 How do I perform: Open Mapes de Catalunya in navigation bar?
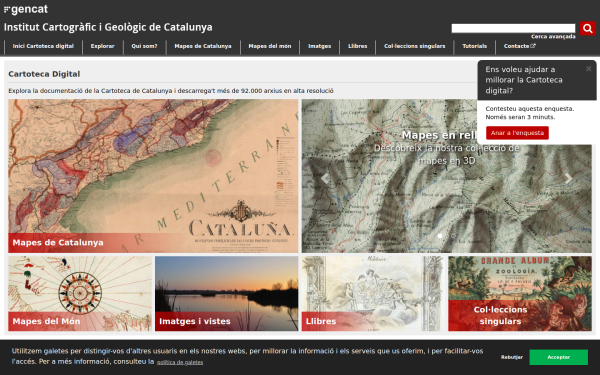(203, 46)
